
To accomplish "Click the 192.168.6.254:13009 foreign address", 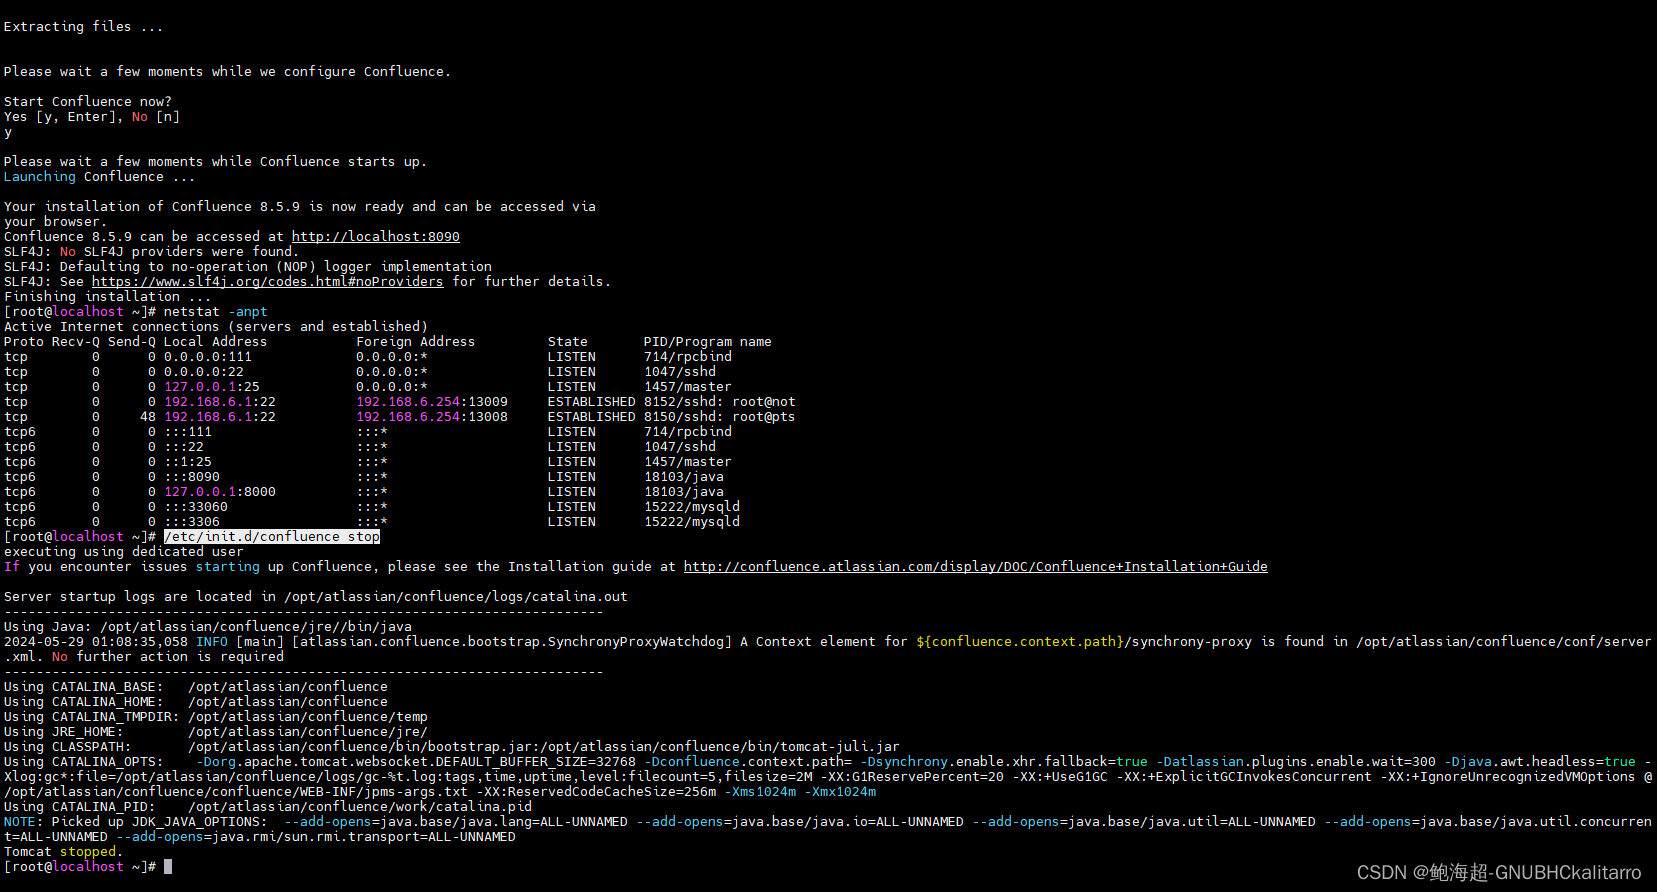I will 431,402.
